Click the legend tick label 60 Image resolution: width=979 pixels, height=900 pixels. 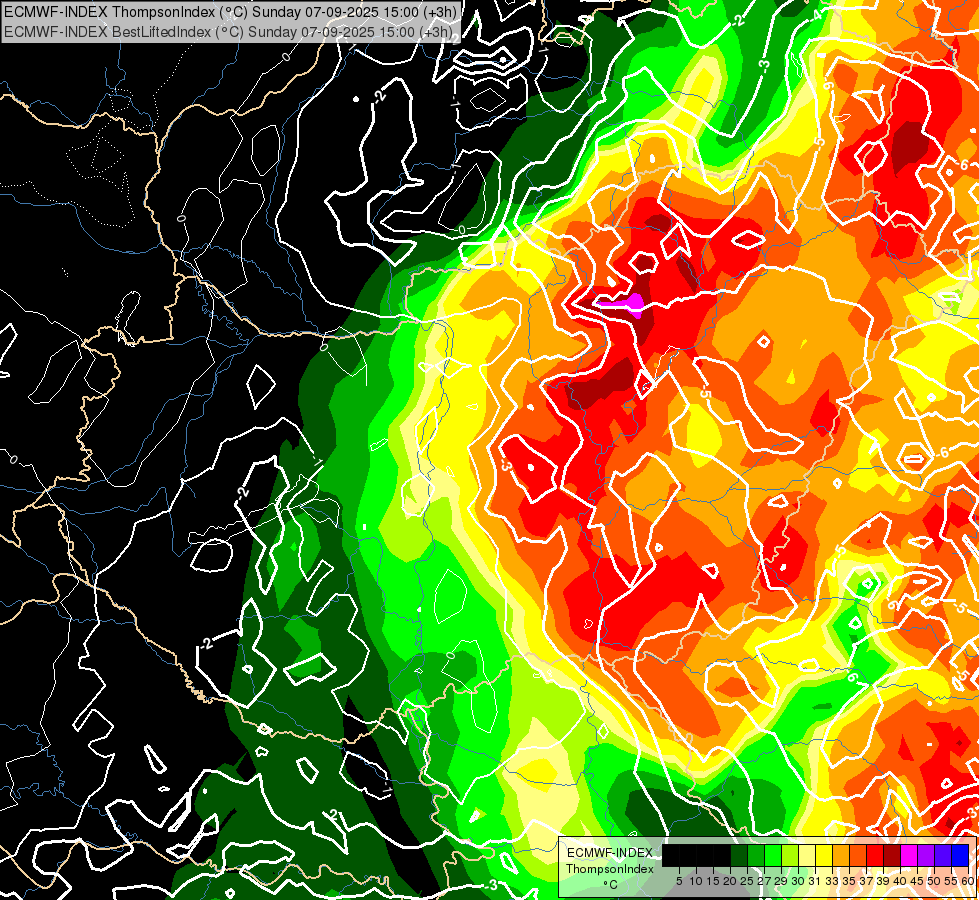(x=968, y=881)
